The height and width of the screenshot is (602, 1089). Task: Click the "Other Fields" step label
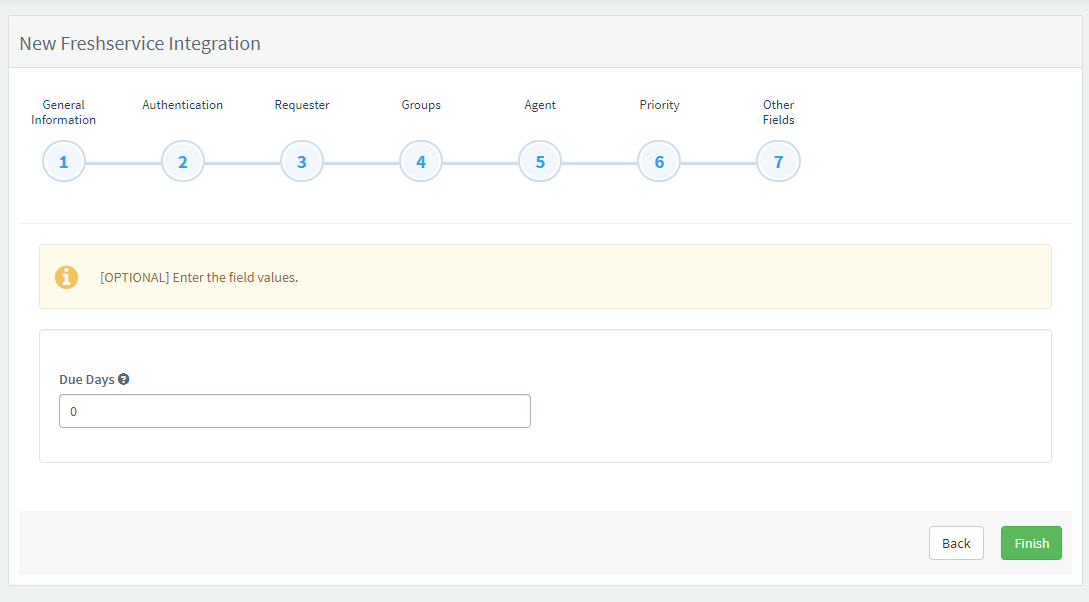point(779,112)
